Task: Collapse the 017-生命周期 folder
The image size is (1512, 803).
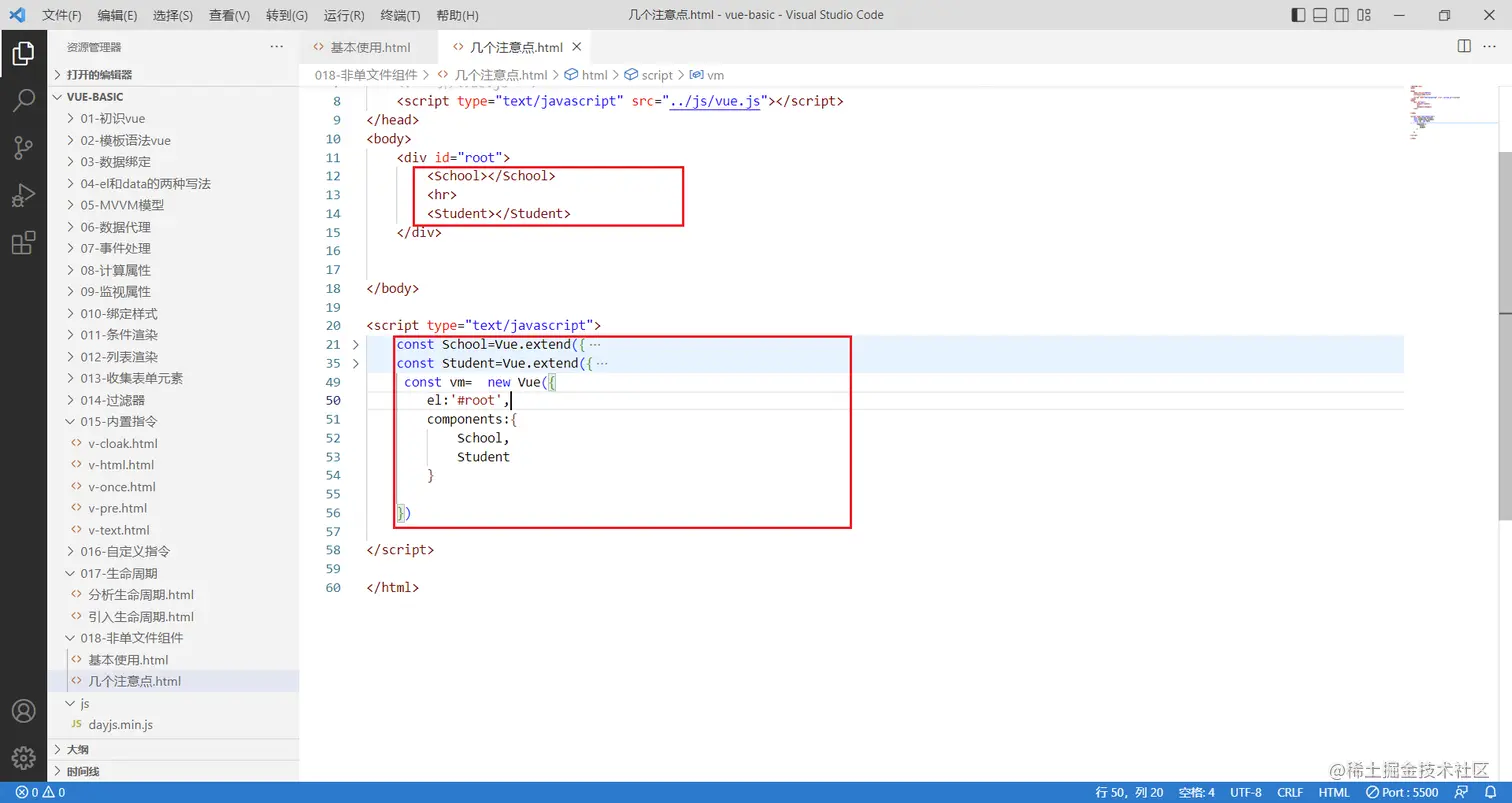Action: point(175,573)
